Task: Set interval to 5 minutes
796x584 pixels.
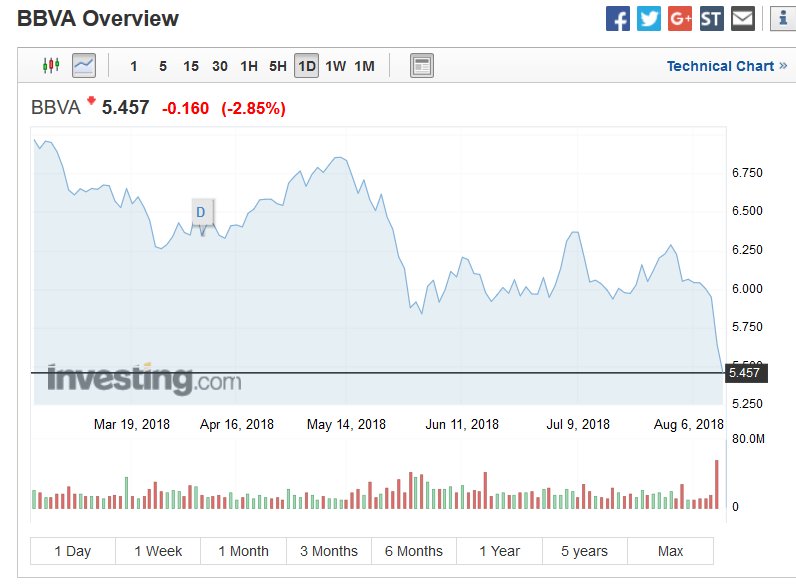Action: pyautogui.click(x=162, y=66)
